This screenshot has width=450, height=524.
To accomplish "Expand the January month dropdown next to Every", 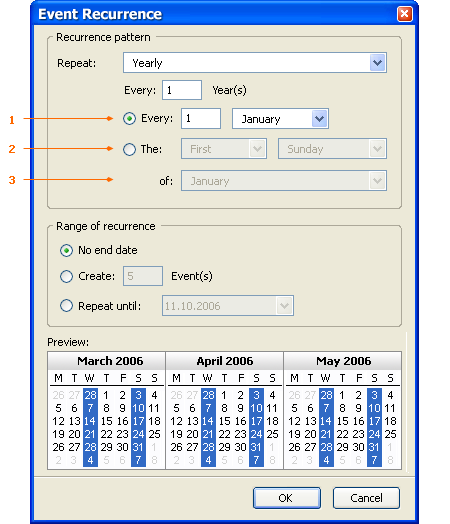I will coord(319,119).
